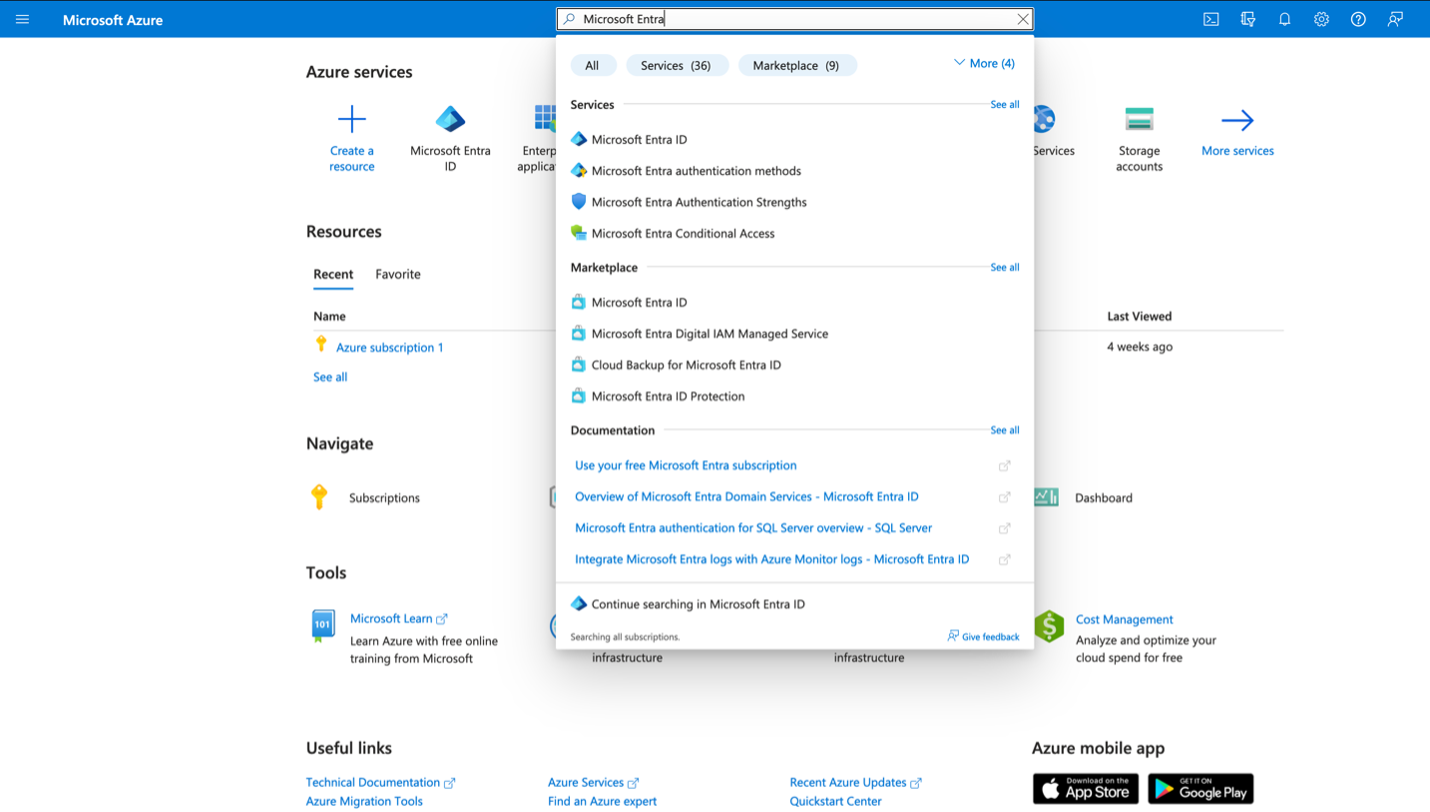See all Marketplace search results
Viewport: 1430px width, 812px height.
coord(1005,267)
